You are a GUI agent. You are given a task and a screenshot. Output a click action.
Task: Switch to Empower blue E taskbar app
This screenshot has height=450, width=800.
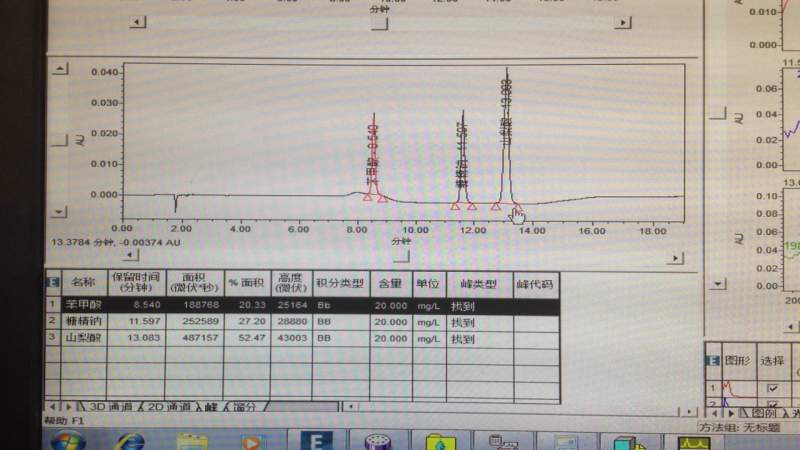316,441
